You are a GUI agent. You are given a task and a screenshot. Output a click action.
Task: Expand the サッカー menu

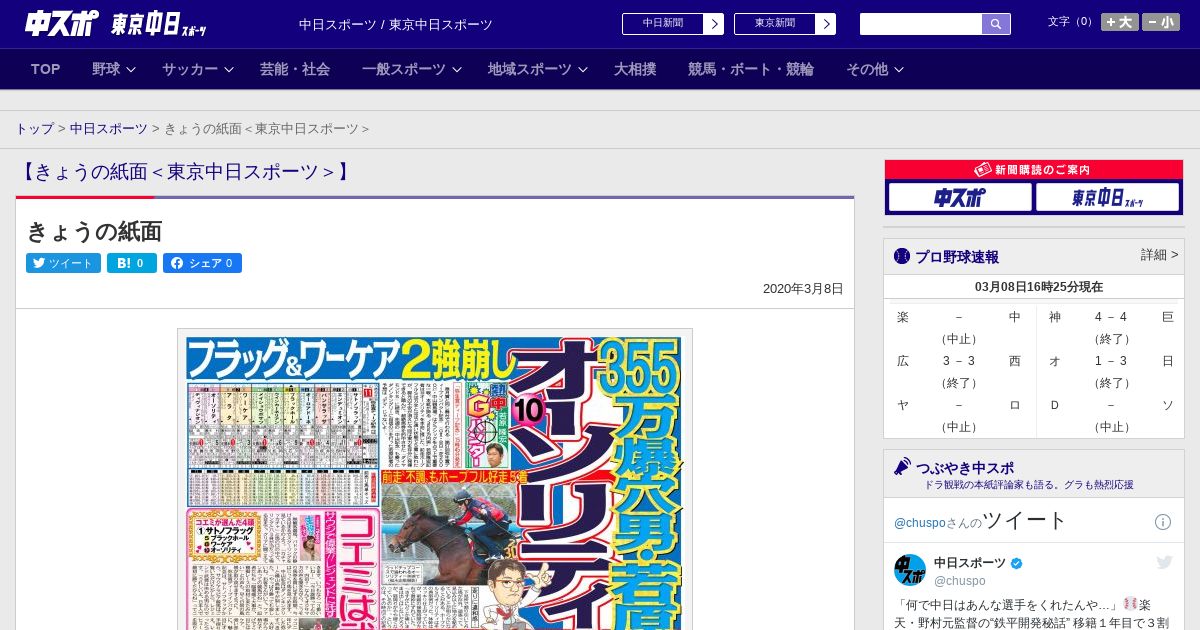pyautogui.click(x=198, y=69)
